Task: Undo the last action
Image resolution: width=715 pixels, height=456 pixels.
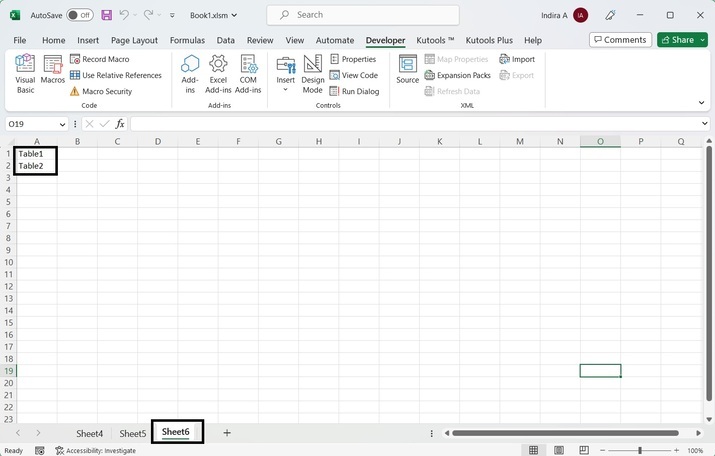Action: click(x=124, y=15)
